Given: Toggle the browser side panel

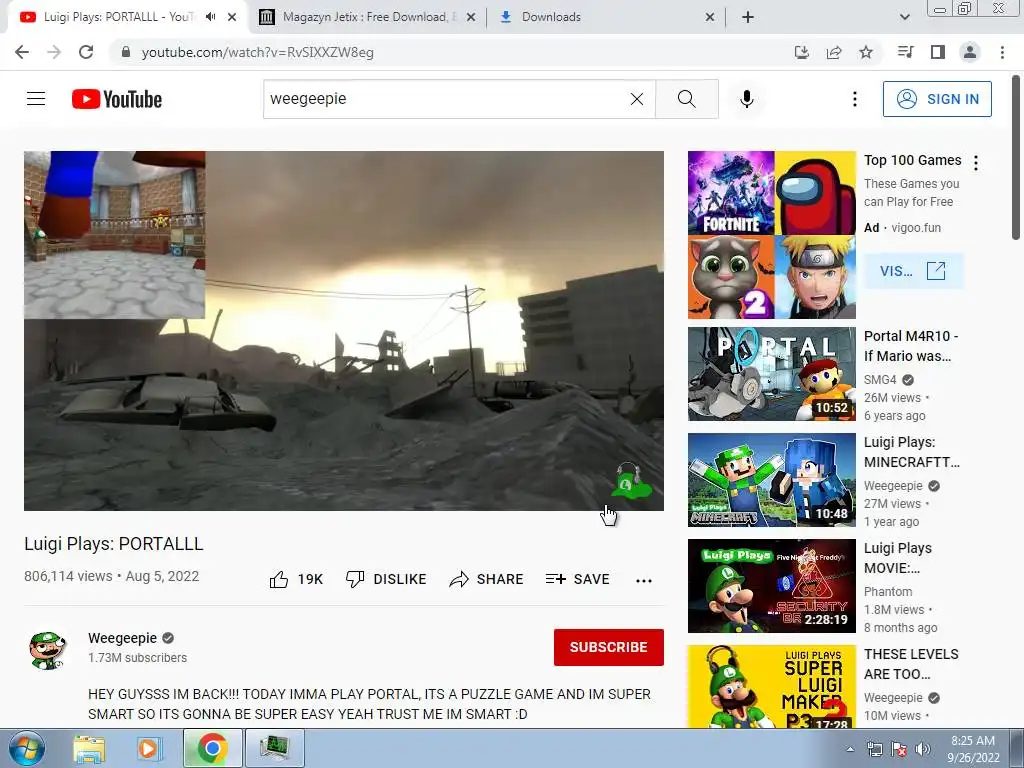Looking at the screenshot, I should [x=938, y=52].
